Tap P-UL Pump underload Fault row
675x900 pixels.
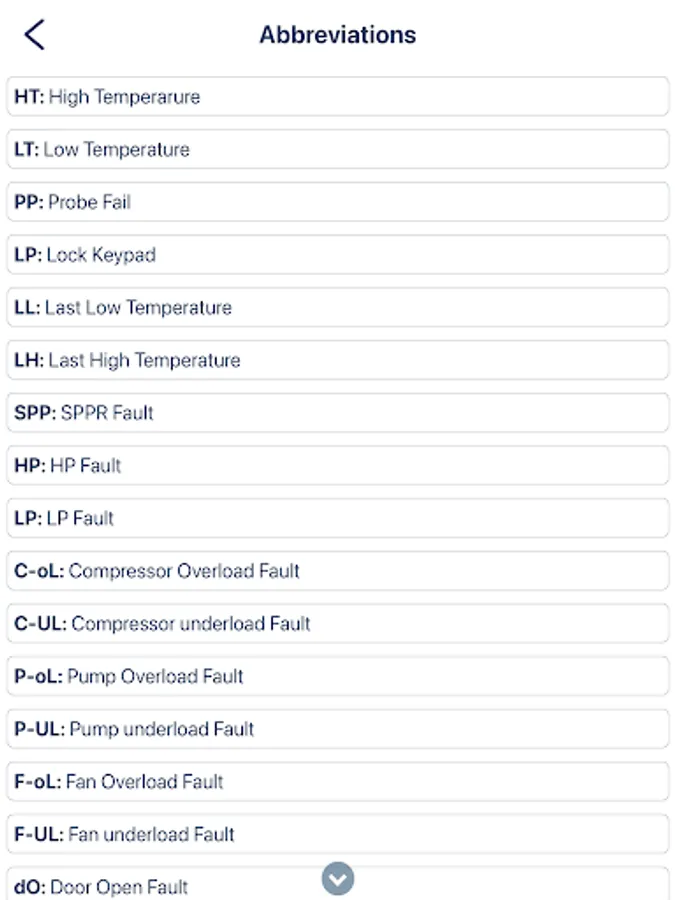click(x=337, y=729)
